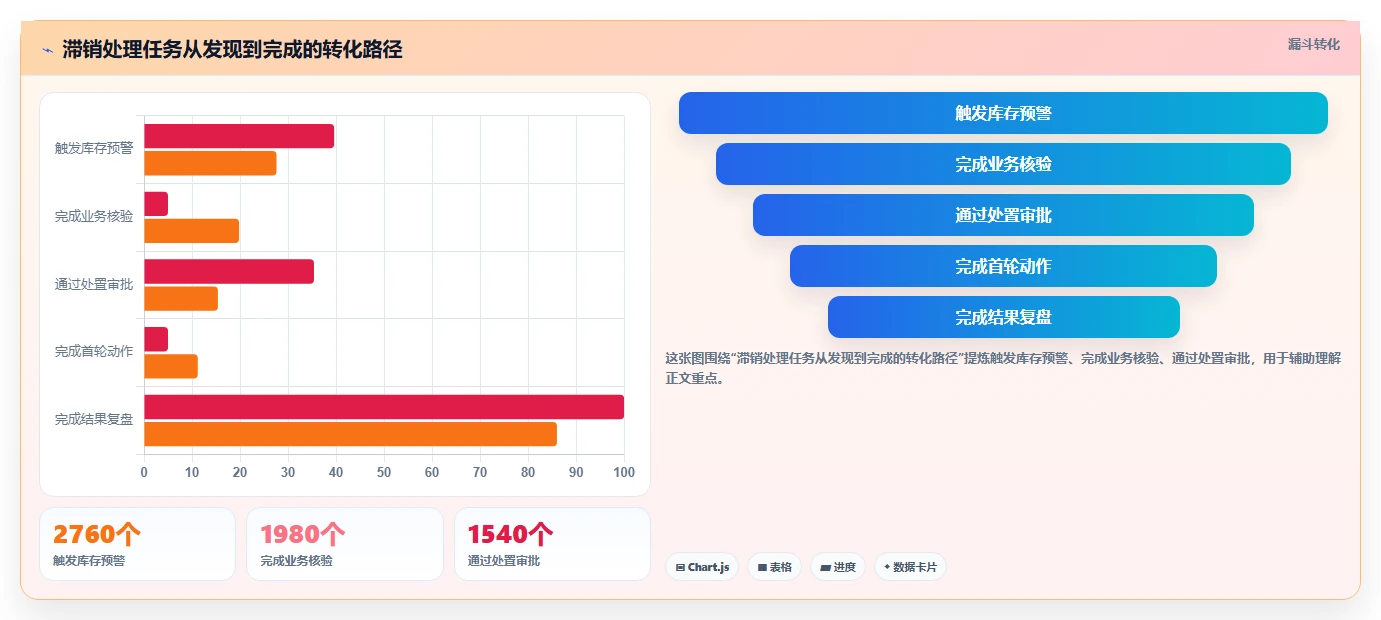Viewport: 1381px width, 620px height.
Task: Click the 触发库存预警 y-axis label in chart
Action: (94, 148)
